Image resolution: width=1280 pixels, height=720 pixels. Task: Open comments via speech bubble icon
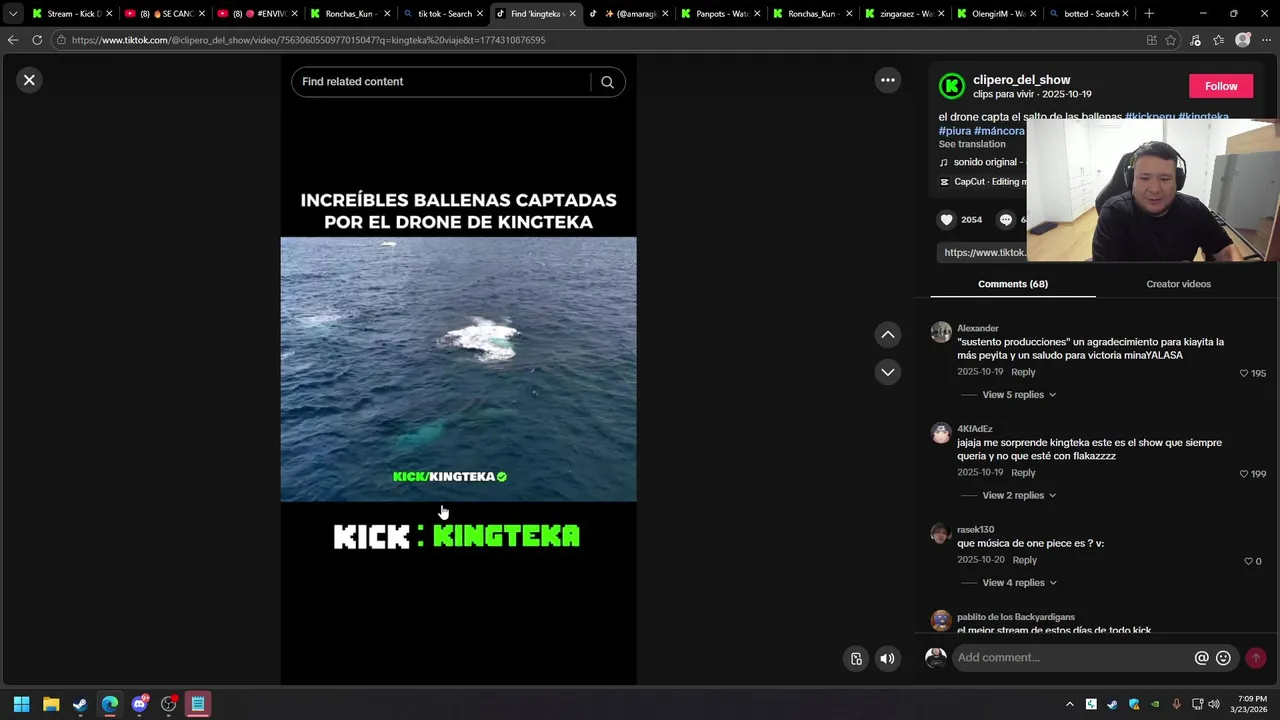pyautogui.click(x=1006, y=220)
